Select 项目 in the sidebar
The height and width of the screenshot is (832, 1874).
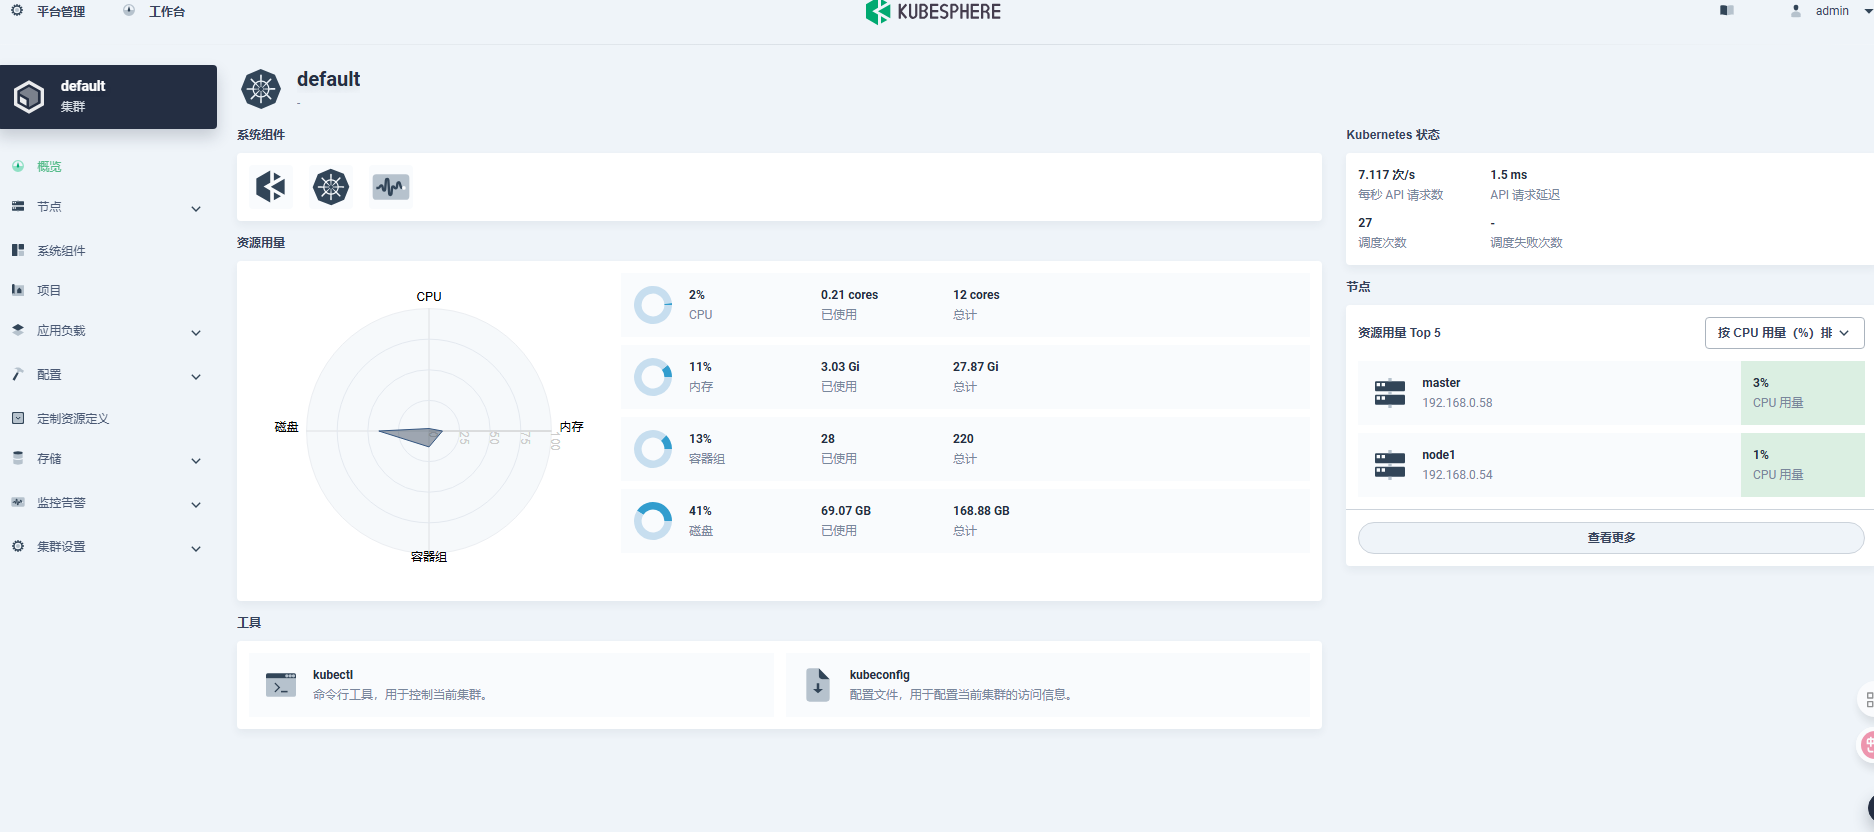click(49, 290)
